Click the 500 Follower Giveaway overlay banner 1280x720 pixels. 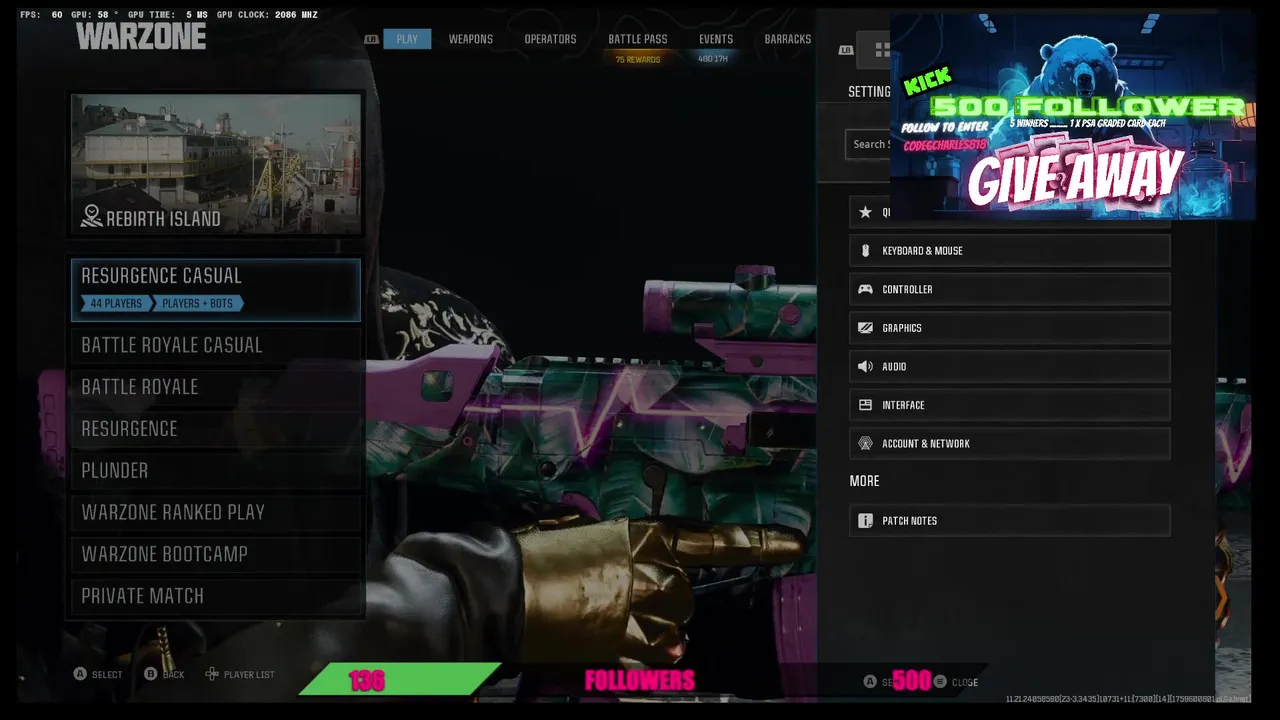tap(1072, 115)
